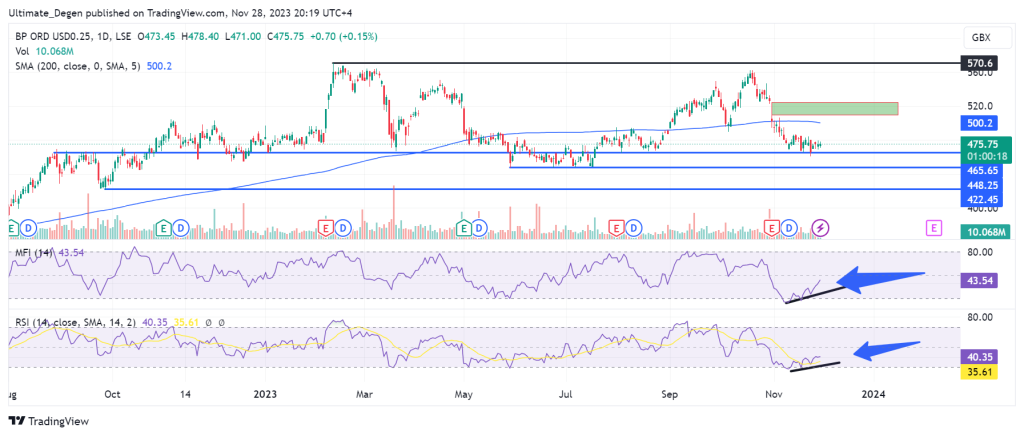This screenshot has width=1024, height=436.
Task: Click the pink upcoming earnings E marker near 2024
Action: (934, 228)
